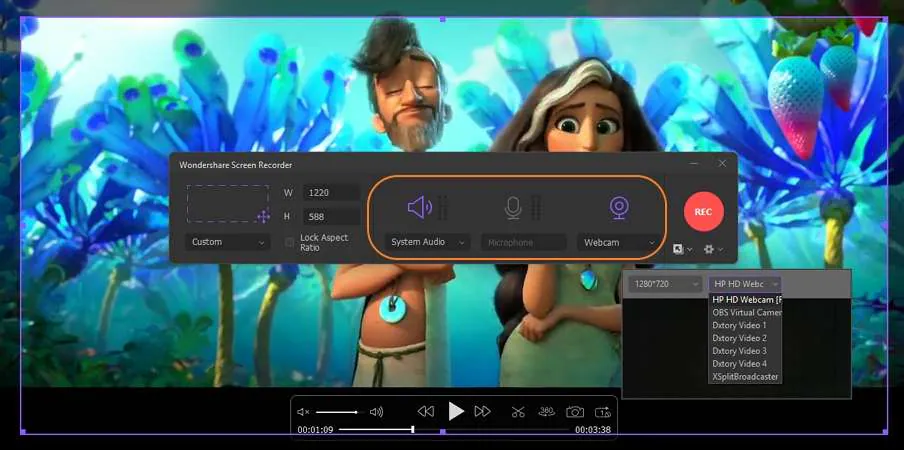This screenshot has height=450, width=904.
Task: Click the loud speaker max volume icon
Action: point(376,412)
